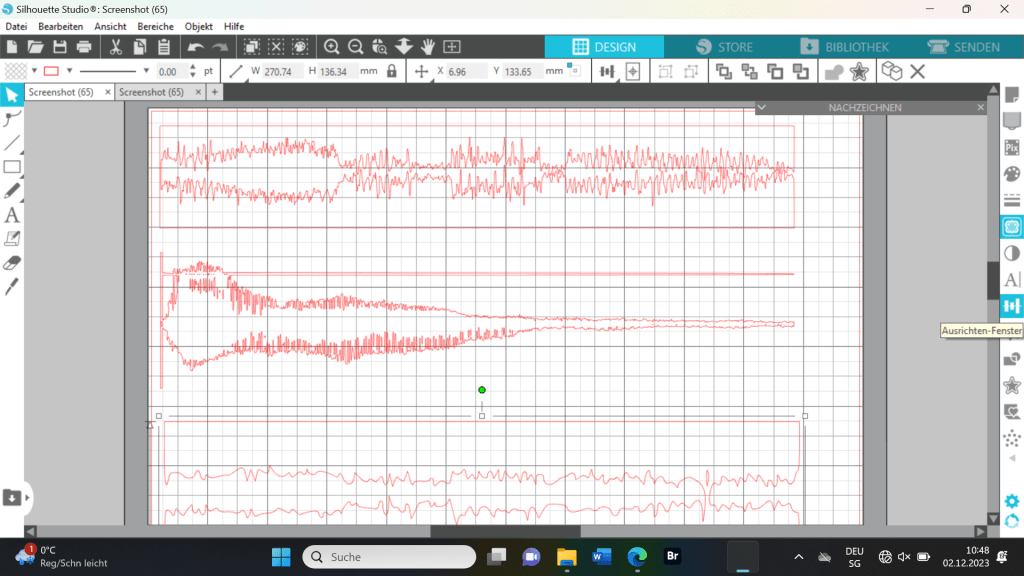
Task: Toggle the aspect ratio lock icon
Action: (x=392, y=71)
